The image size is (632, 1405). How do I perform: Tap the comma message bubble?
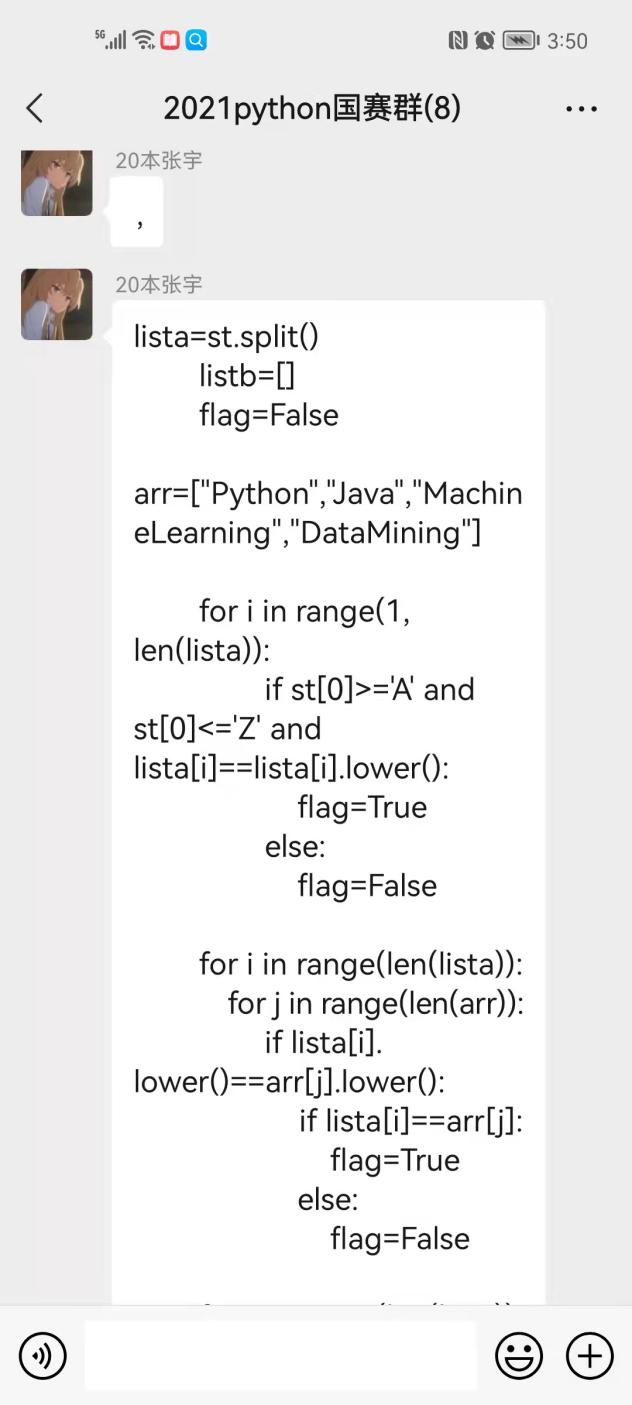(137, 212)
